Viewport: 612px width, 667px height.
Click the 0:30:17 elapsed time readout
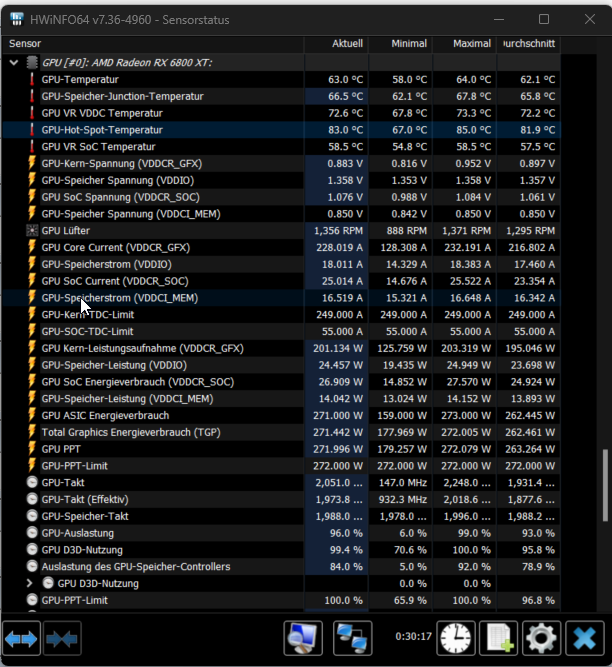pyautogui.click(x=413, y=636)
